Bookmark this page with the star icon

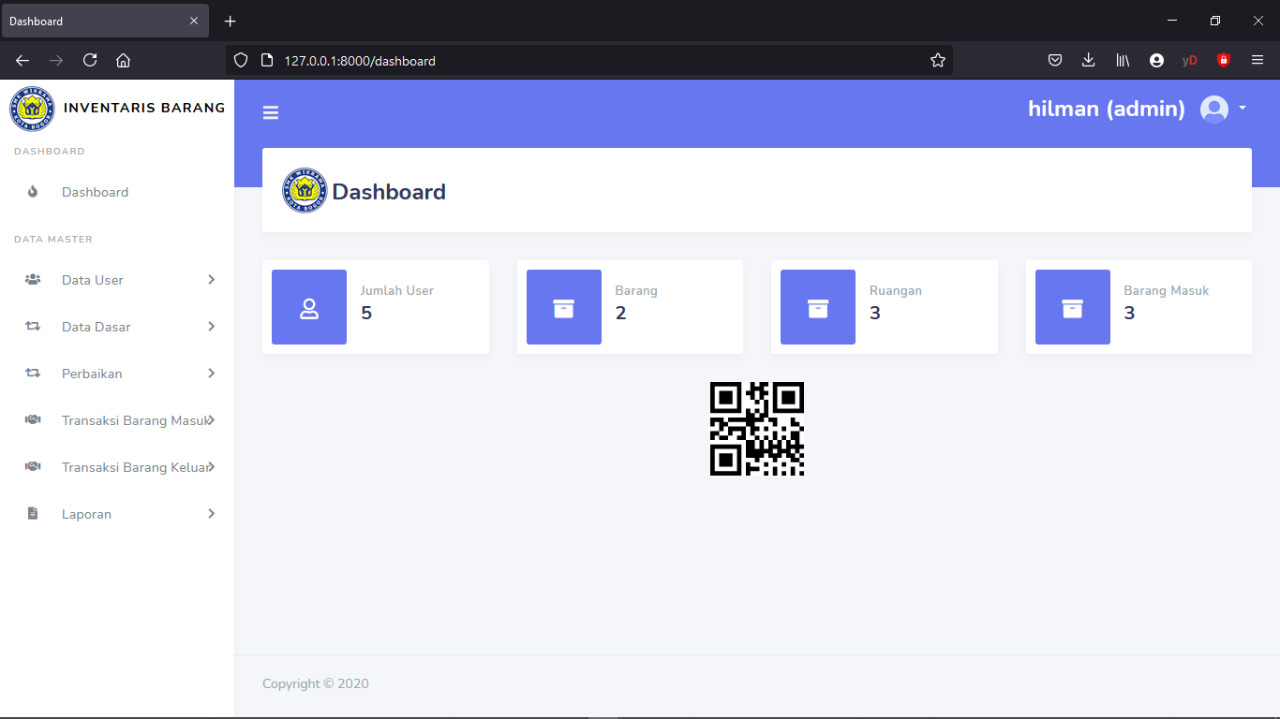[x=937, y=61]
